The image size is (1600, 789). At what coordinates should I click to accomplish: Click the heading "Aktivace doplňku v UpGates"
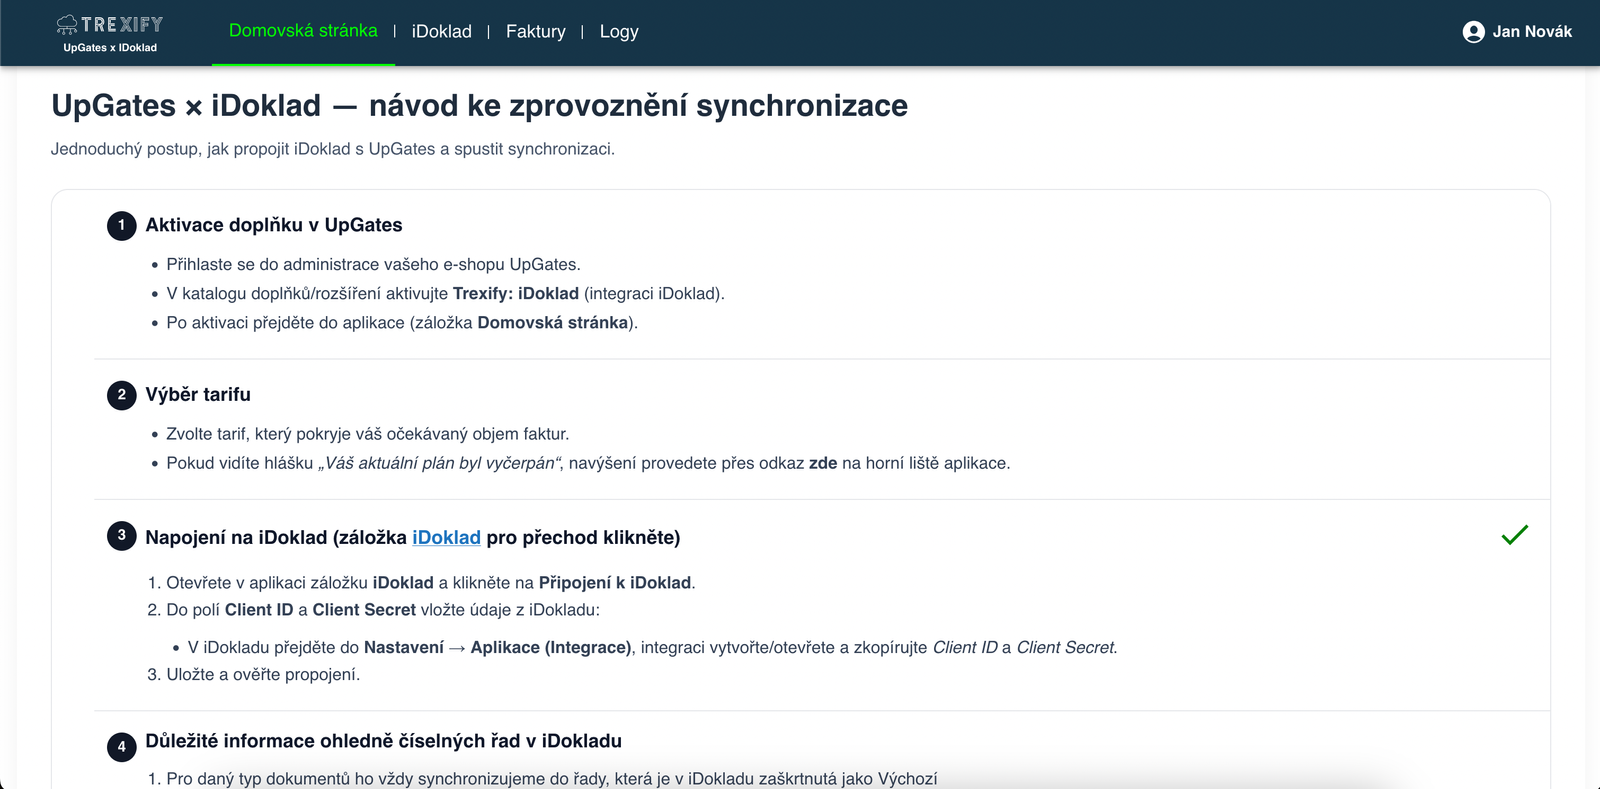274,225
